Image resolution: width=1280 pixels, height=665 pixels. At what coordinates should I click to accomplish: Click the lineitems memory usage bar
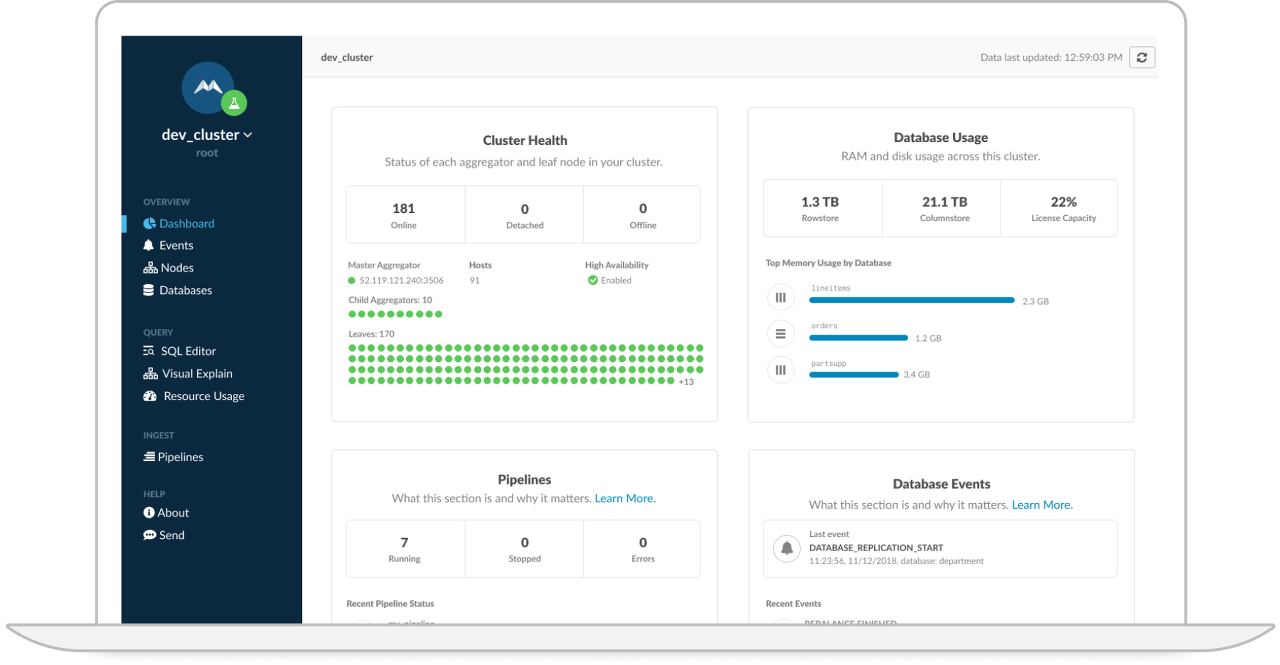point(912,300)
